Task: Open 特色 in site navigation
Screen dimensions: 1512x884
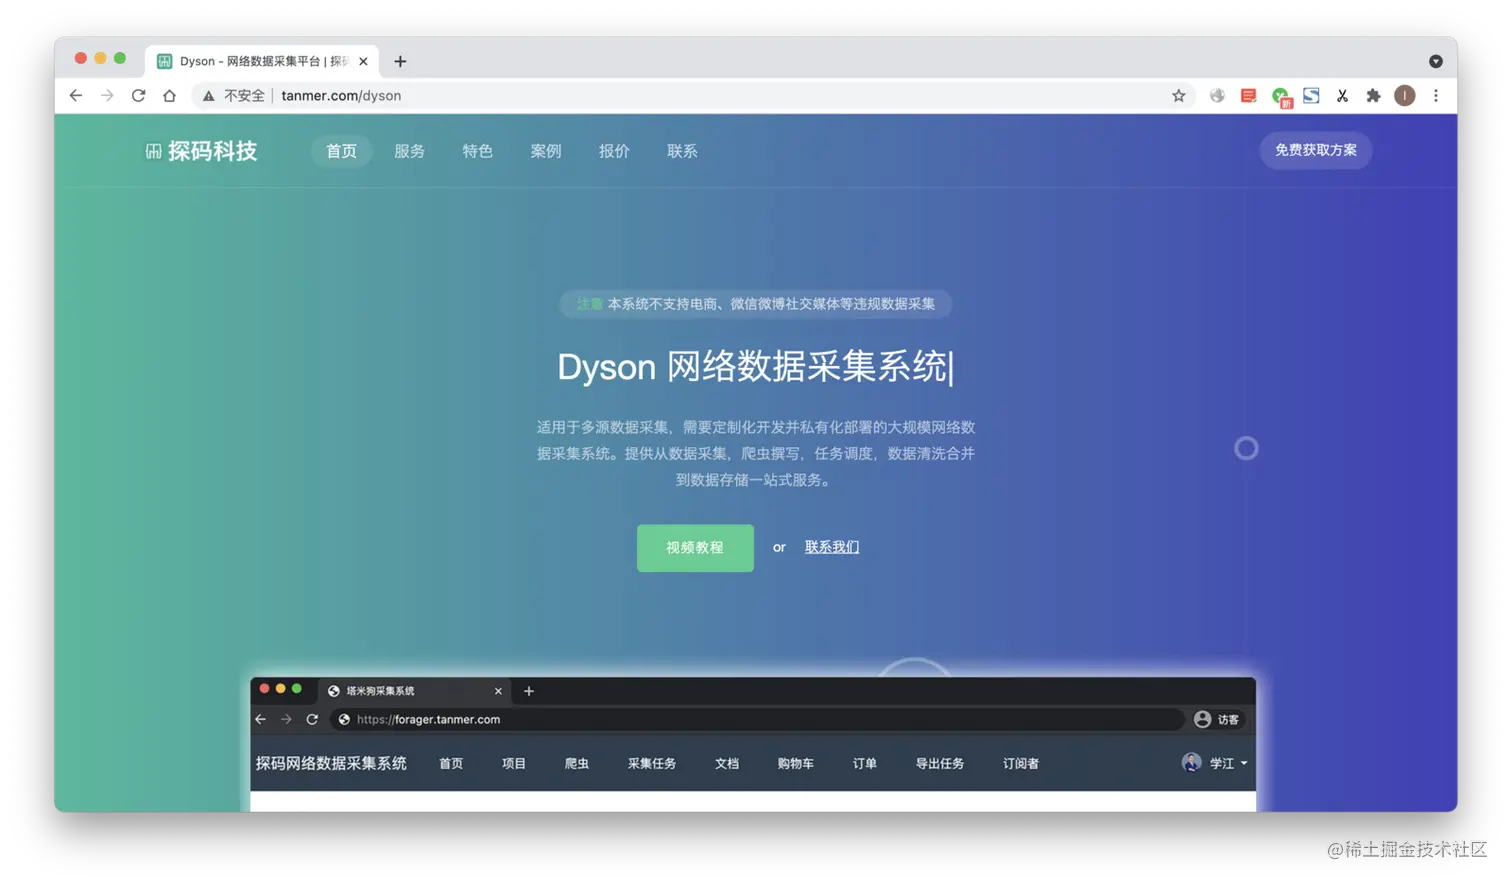Action: (x=477, y=151)
